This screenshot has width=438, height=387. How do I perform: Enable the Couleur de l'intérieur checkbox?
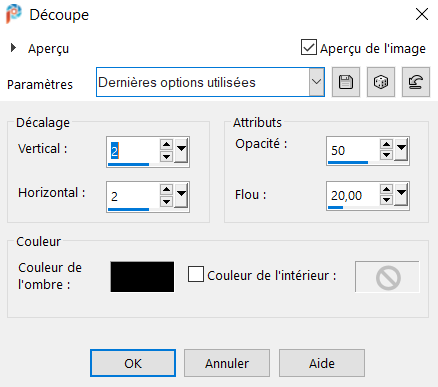196,274
